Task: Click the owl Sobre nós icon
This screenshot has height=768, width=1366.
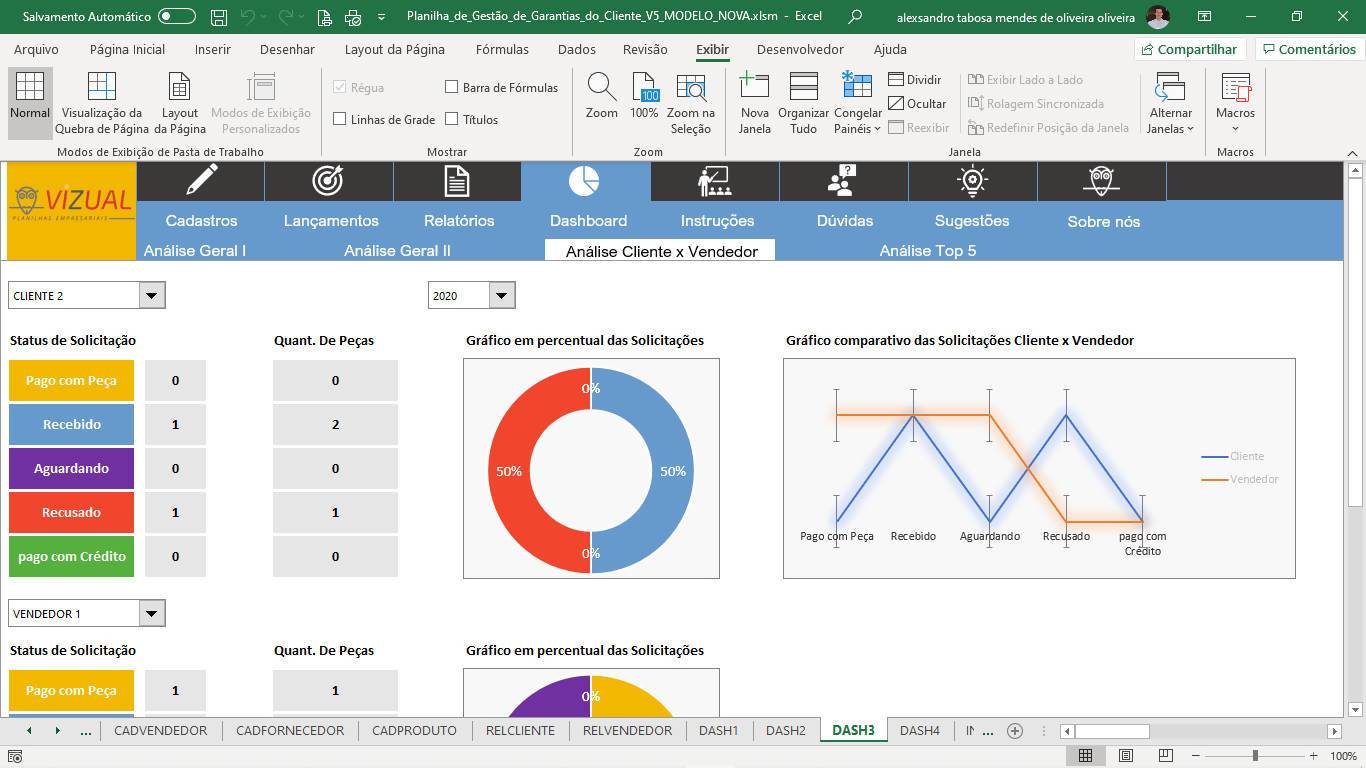Action: coord(1101,180)
